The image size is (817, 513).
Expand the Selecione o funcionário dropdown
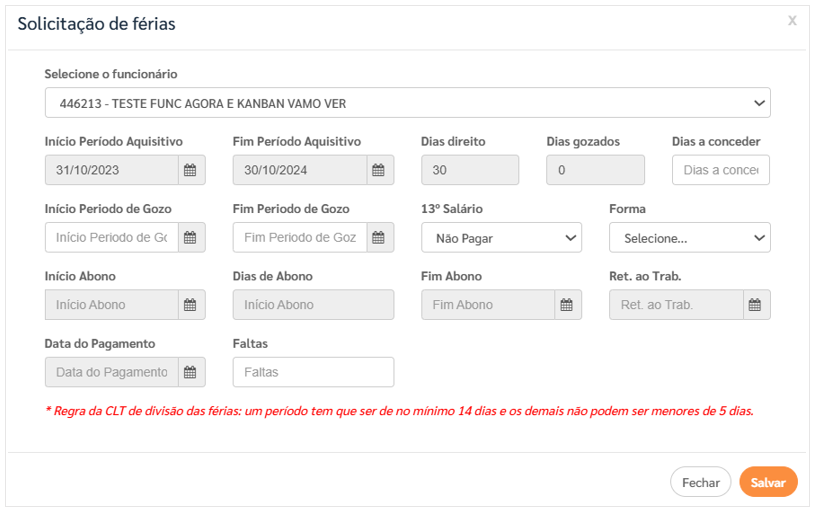407,103
